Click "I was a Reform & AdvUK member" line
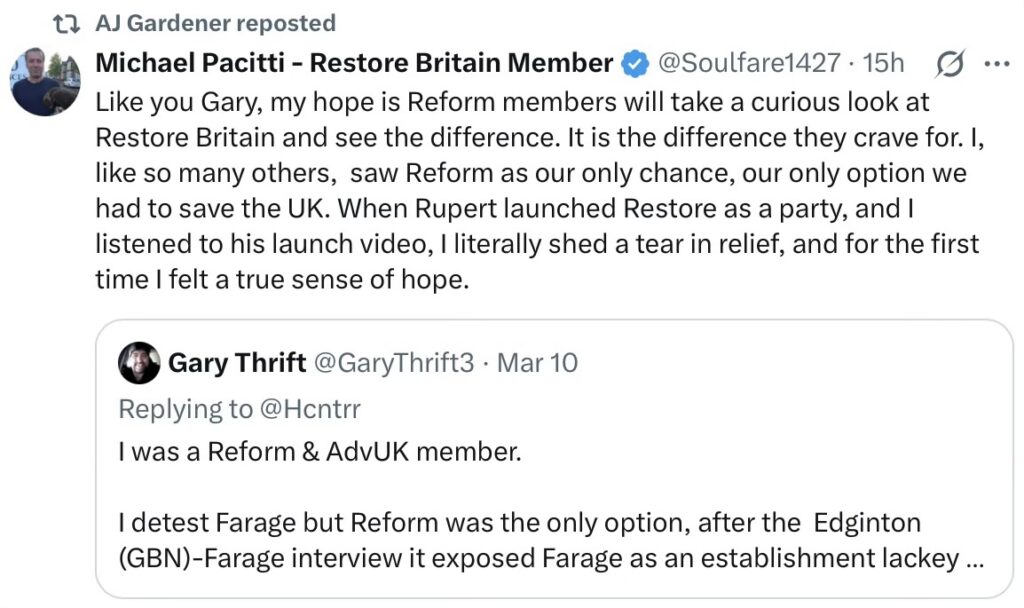 click(320, 452)
